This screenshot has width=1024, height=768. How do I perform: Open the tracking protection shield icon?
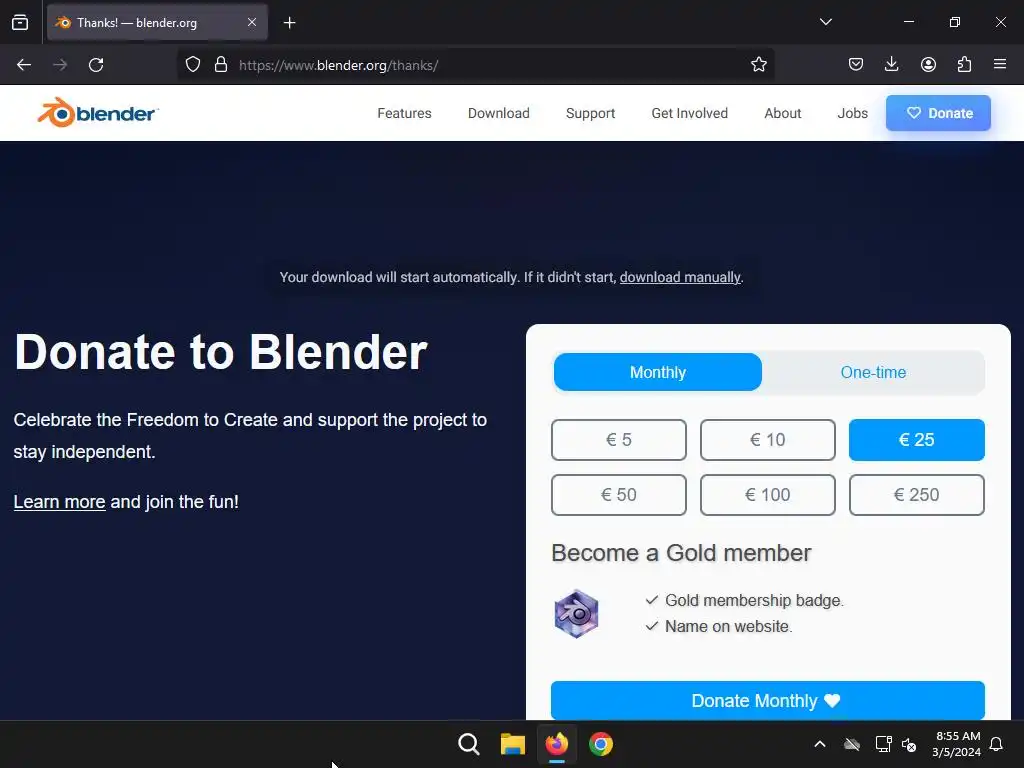(193, 65)
